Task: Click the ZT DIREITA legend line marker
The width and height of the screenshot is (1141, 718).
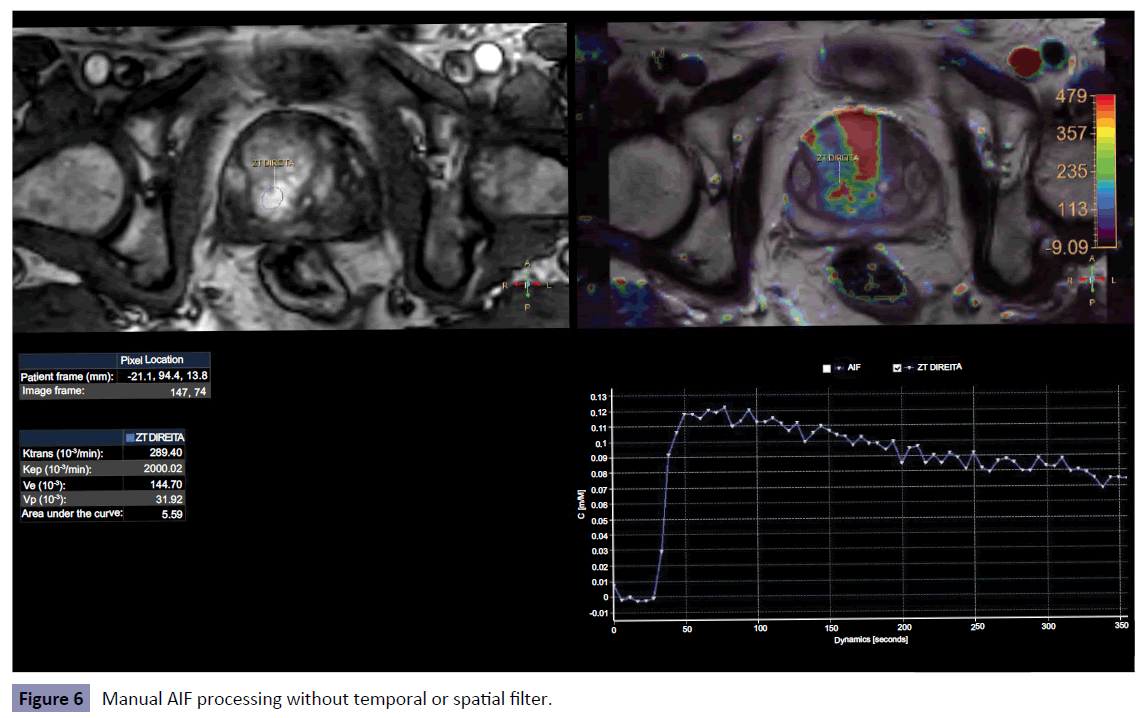Action: (910, 369)
